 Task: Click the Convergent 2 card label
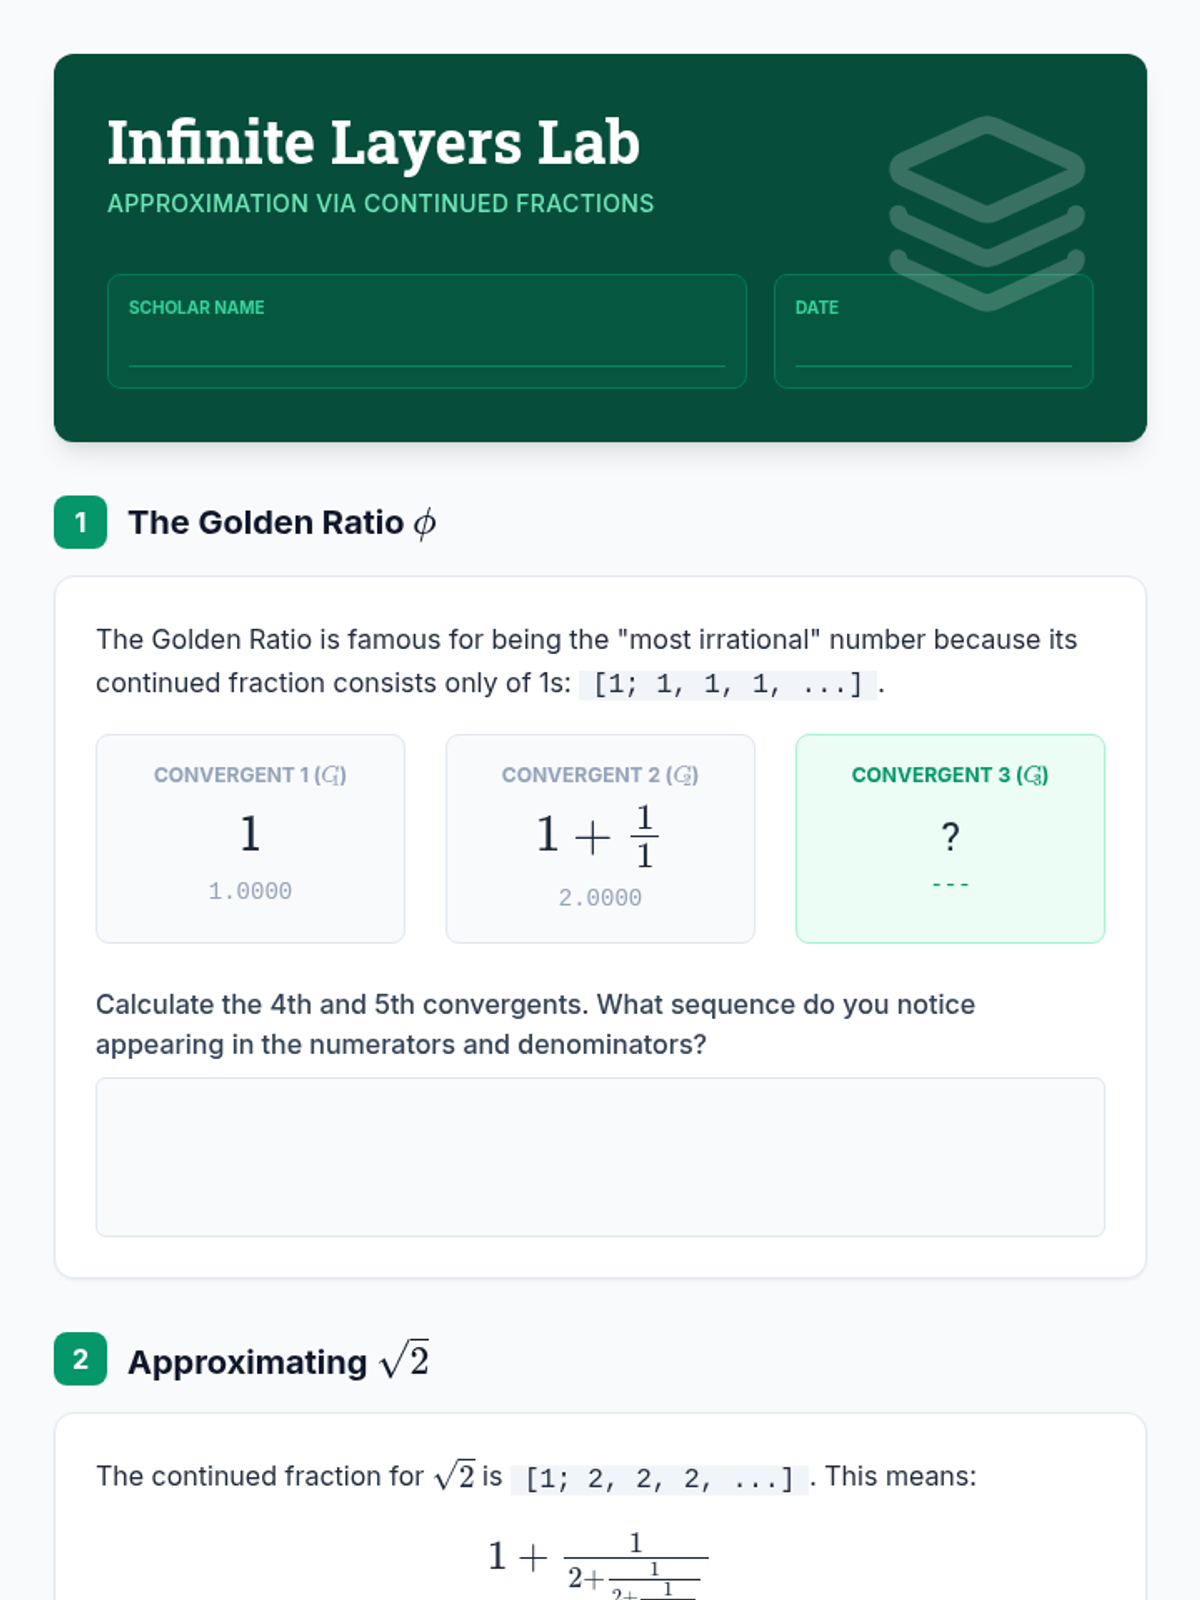click(x=600, y=775)
